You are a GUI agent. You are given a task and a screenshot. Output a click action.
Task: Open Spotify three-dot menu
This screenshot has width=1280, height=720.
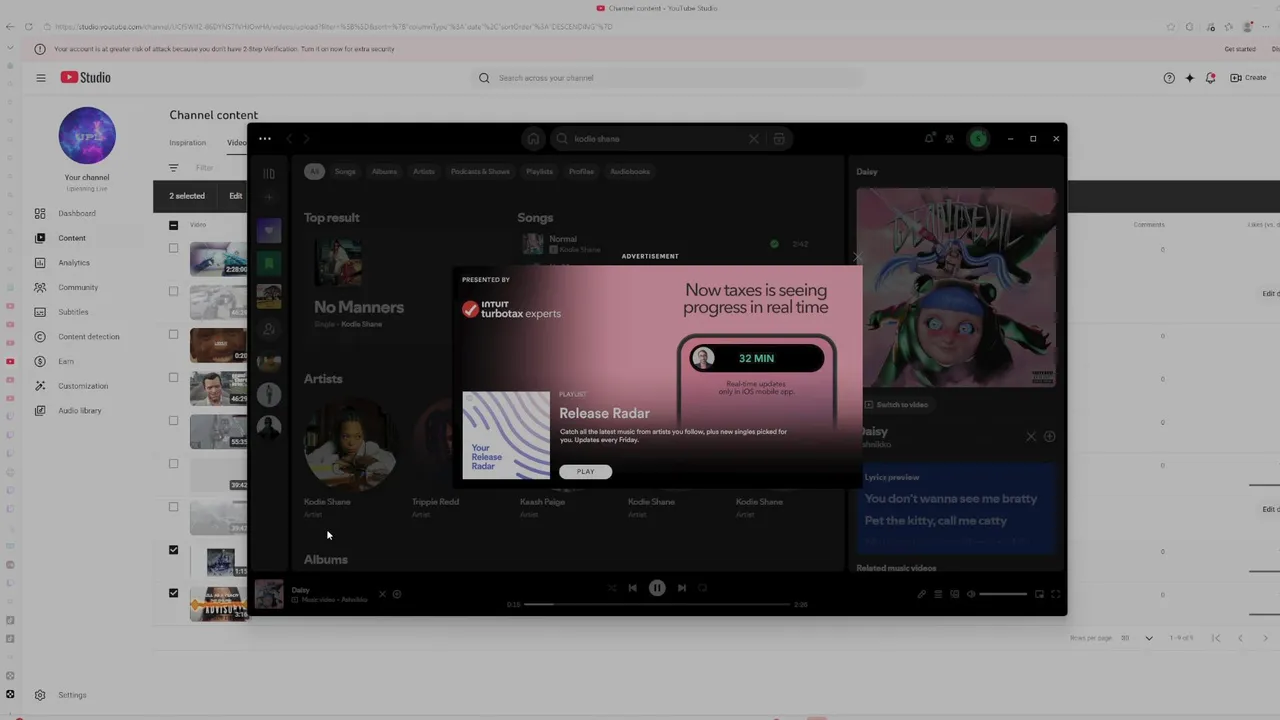(x=264, y=139)
